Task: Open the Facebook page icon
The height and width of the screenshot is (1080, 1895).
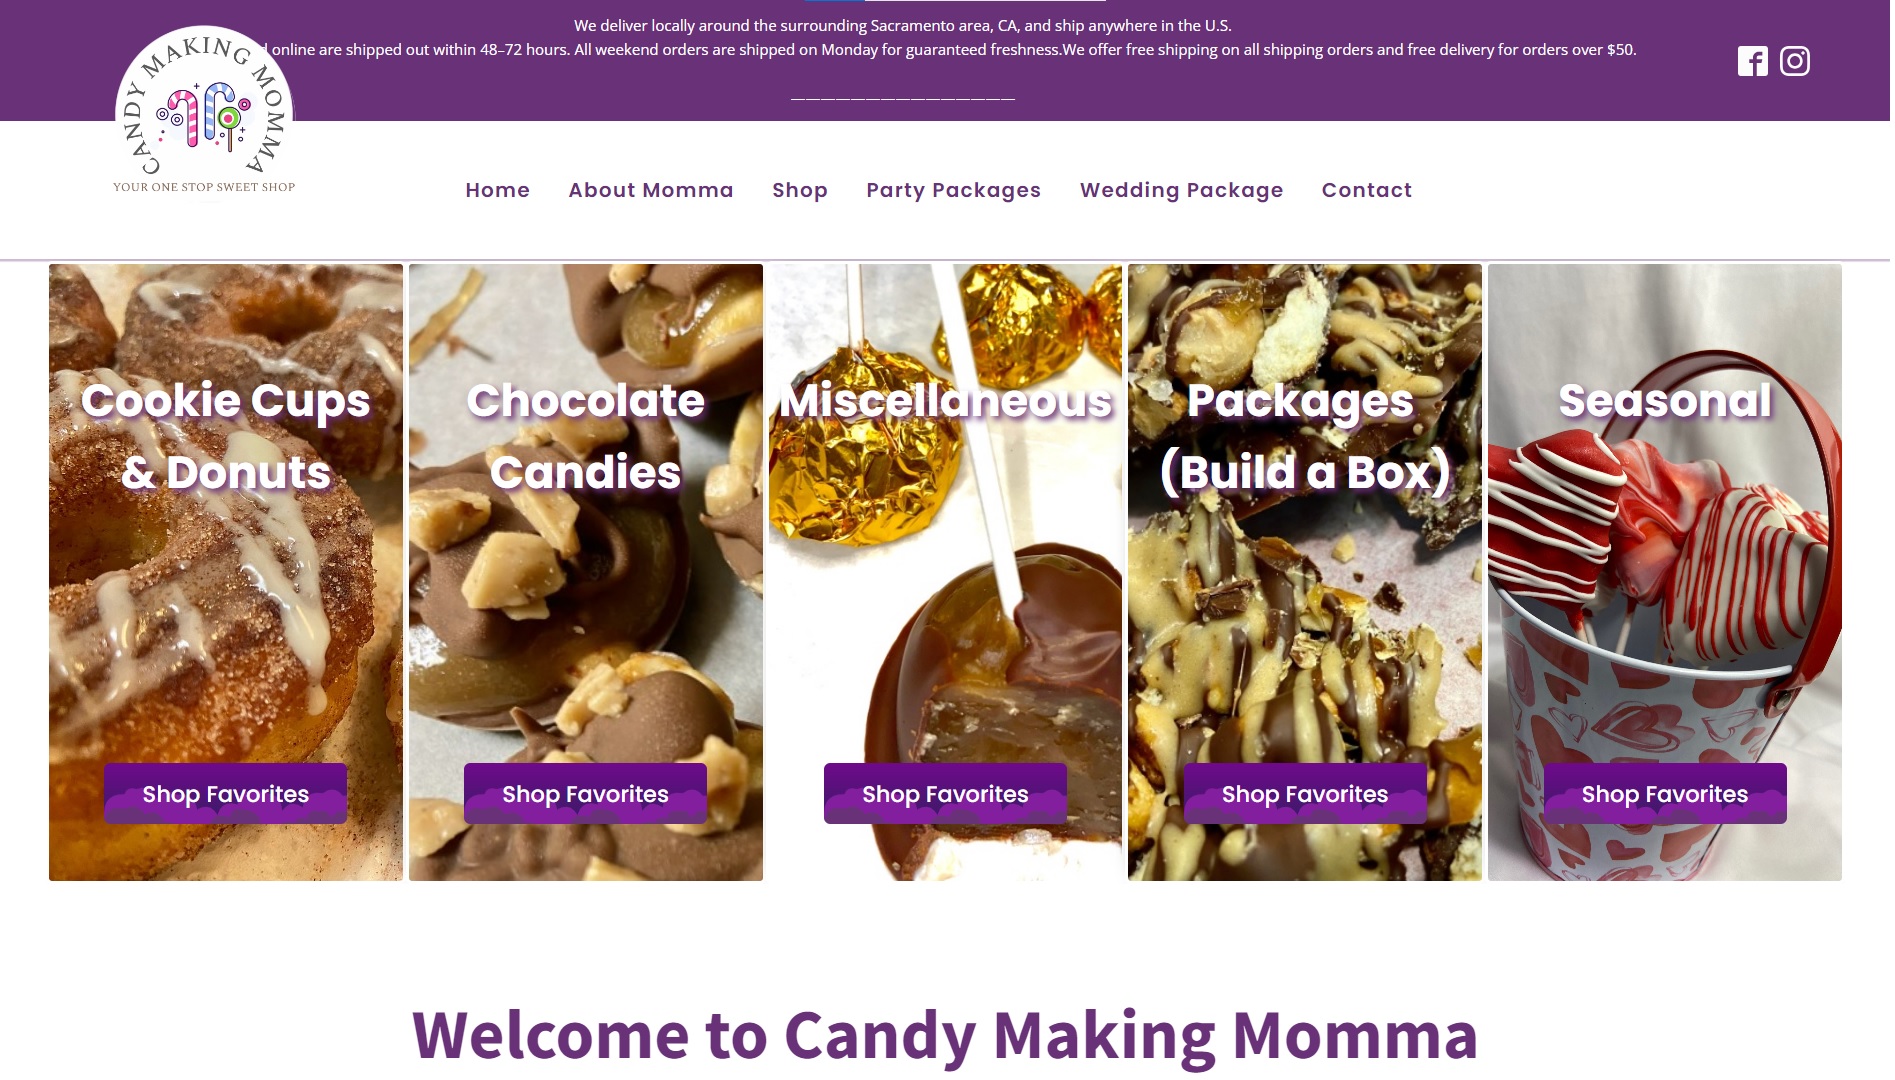Action: pyautogui.click(x=1752, y=61)
